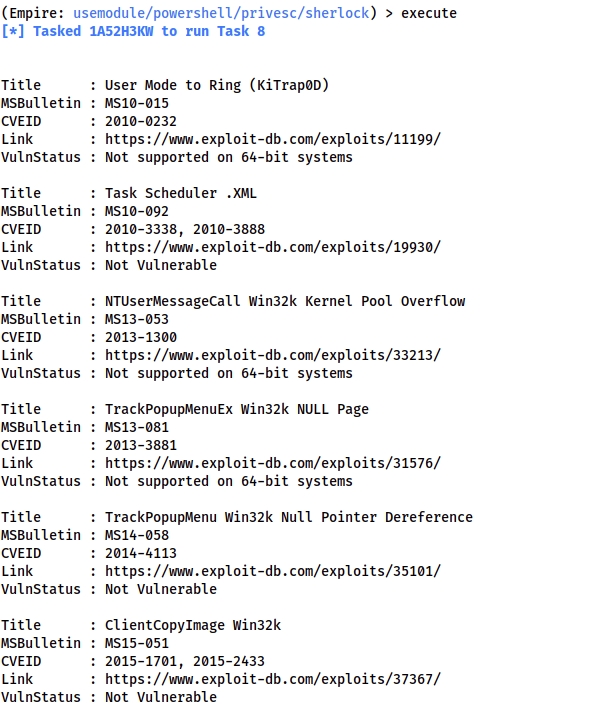The width and height of the screenshot is (601, 708).
Task: Click the MS10-015 bulletin value
Action: (x=137, y=103)
